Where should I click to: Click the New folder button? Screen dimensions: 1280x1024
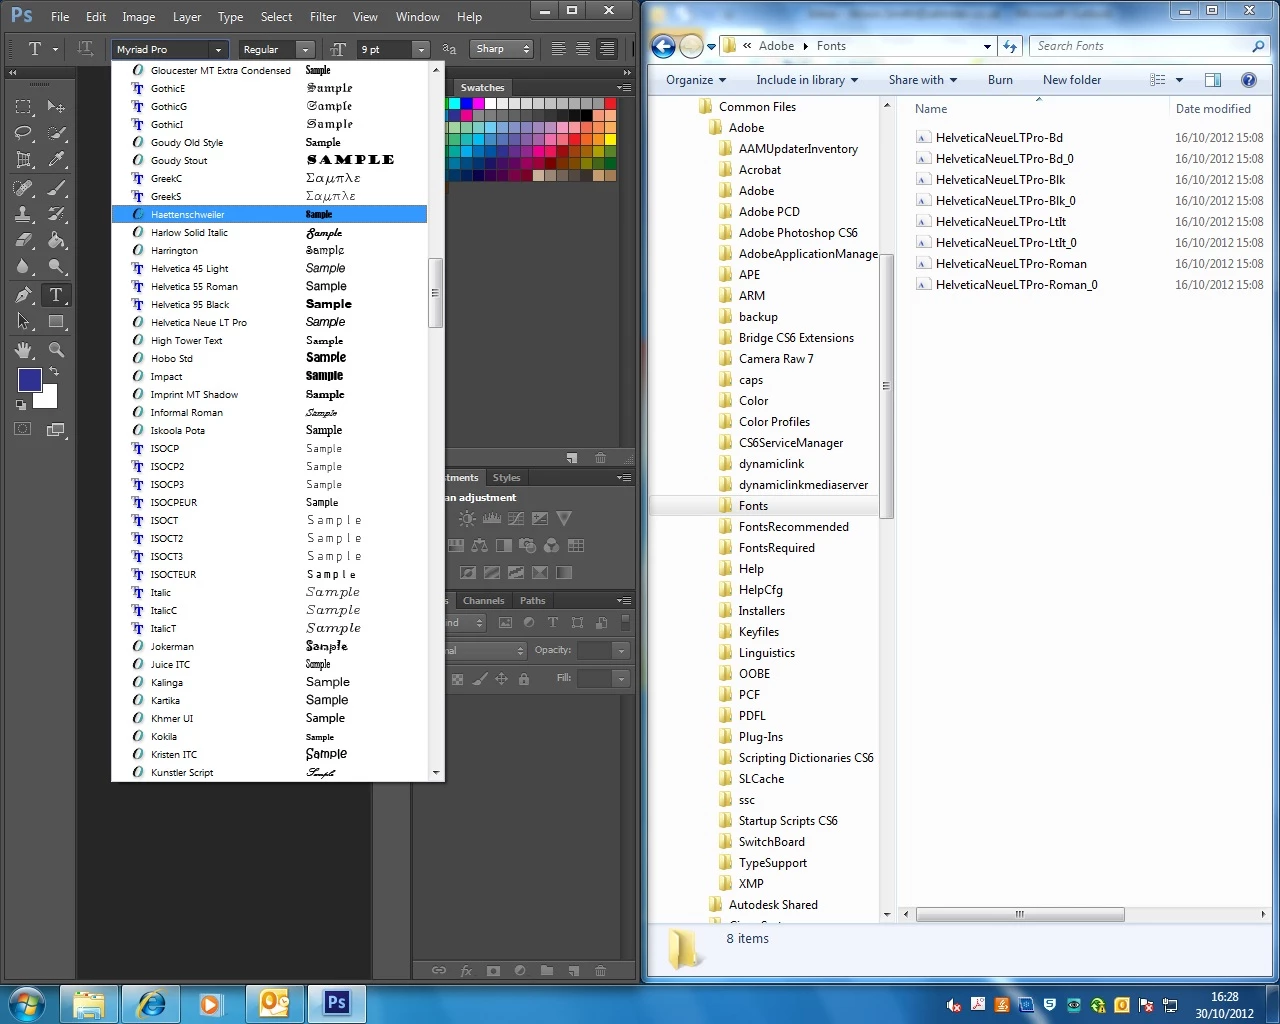tap(1072, 80)
